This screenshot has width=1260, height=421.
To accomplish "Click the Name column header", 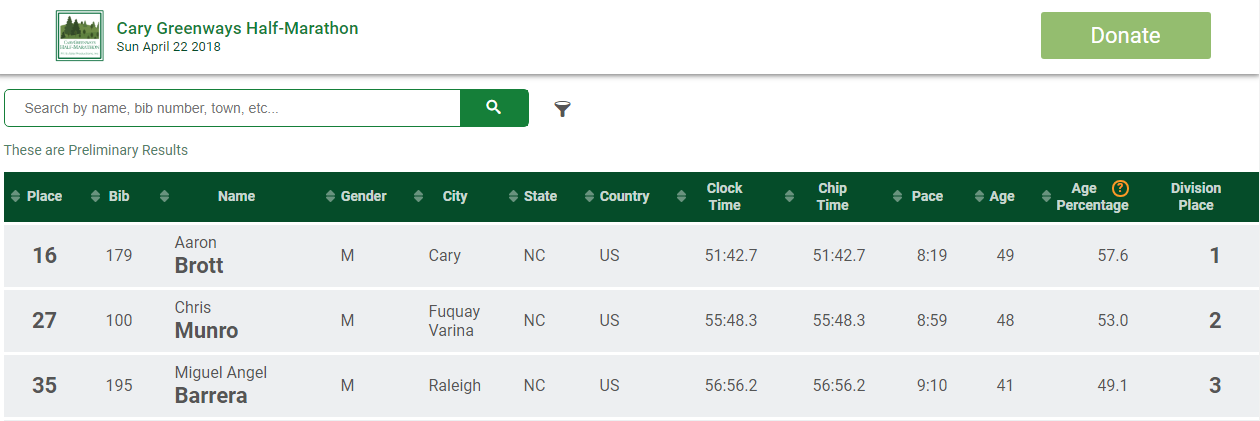I will pos(236,197).
